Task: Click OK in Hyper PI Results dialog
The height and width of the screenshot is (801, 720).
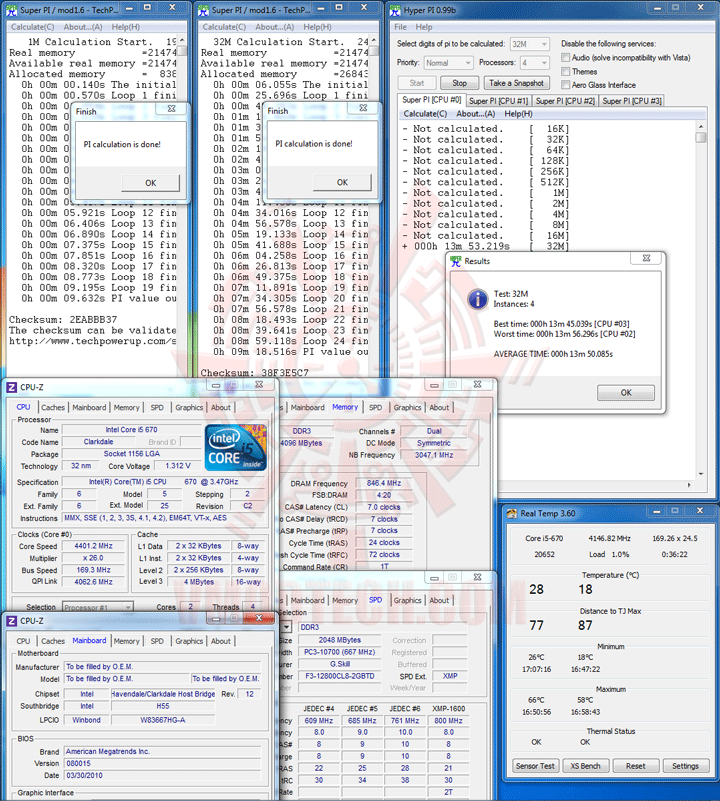Action: point(626,393)
